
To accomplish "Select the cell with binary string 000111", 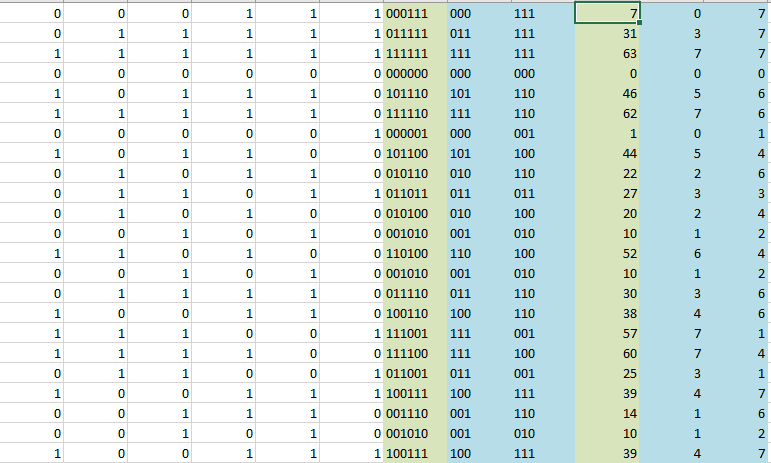I will (x=414, y=13).
